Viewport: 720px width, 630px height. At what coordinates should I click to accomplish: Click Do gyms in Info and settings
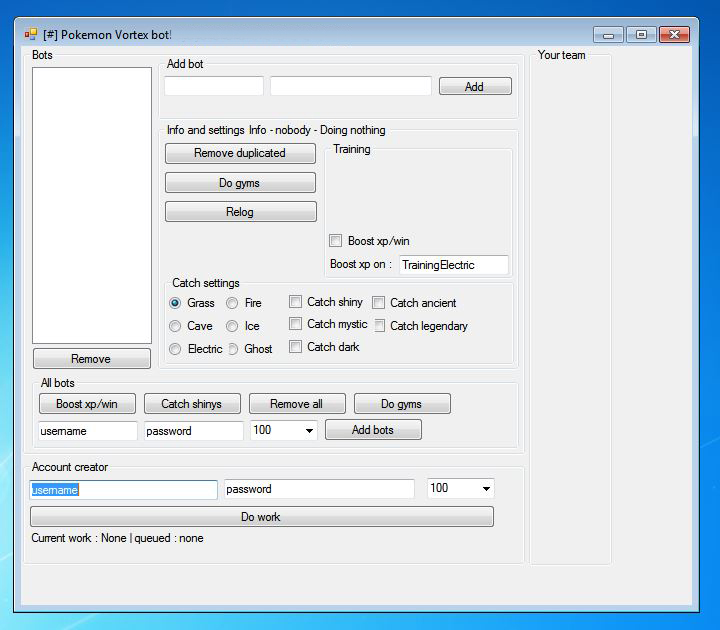pos(240,183)
